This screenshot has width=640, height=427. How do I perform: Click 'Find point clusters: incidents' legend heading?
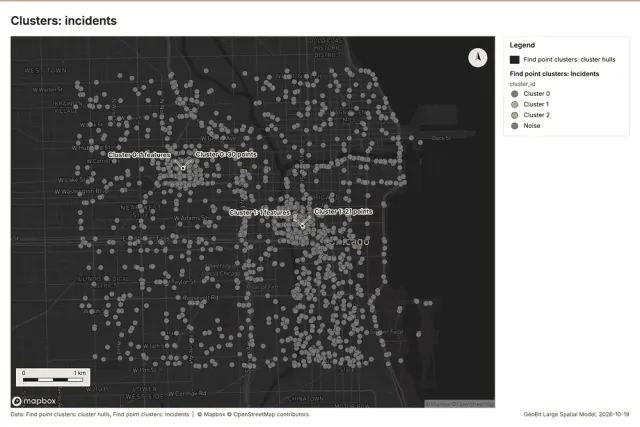[554, 74]
